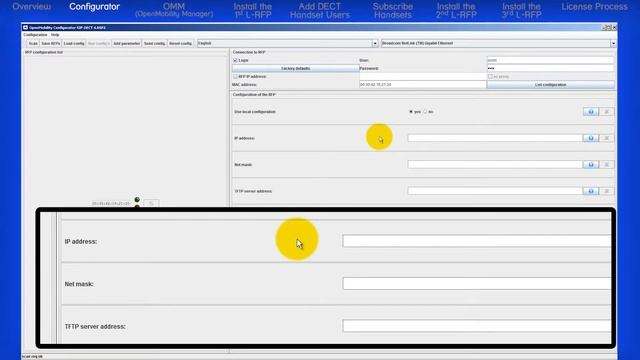Click the Add parameter toolbar button

(127, 43)
